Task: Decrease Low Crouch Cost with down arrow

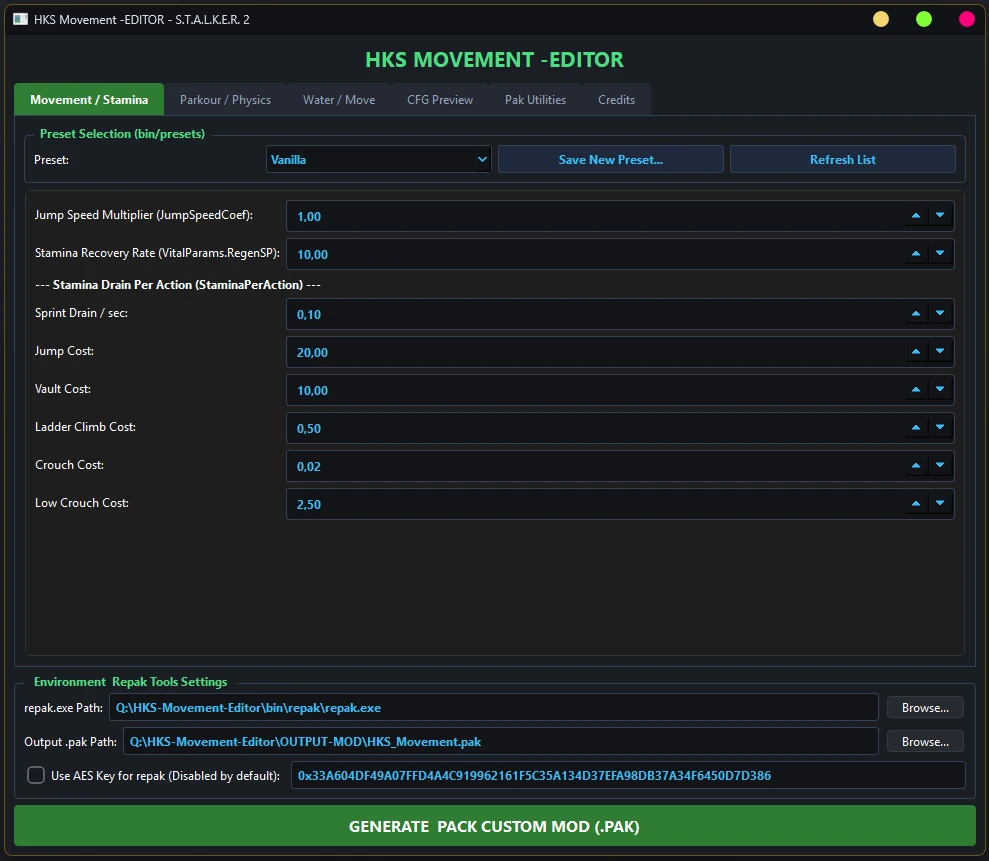Action: tap(940, 503)
